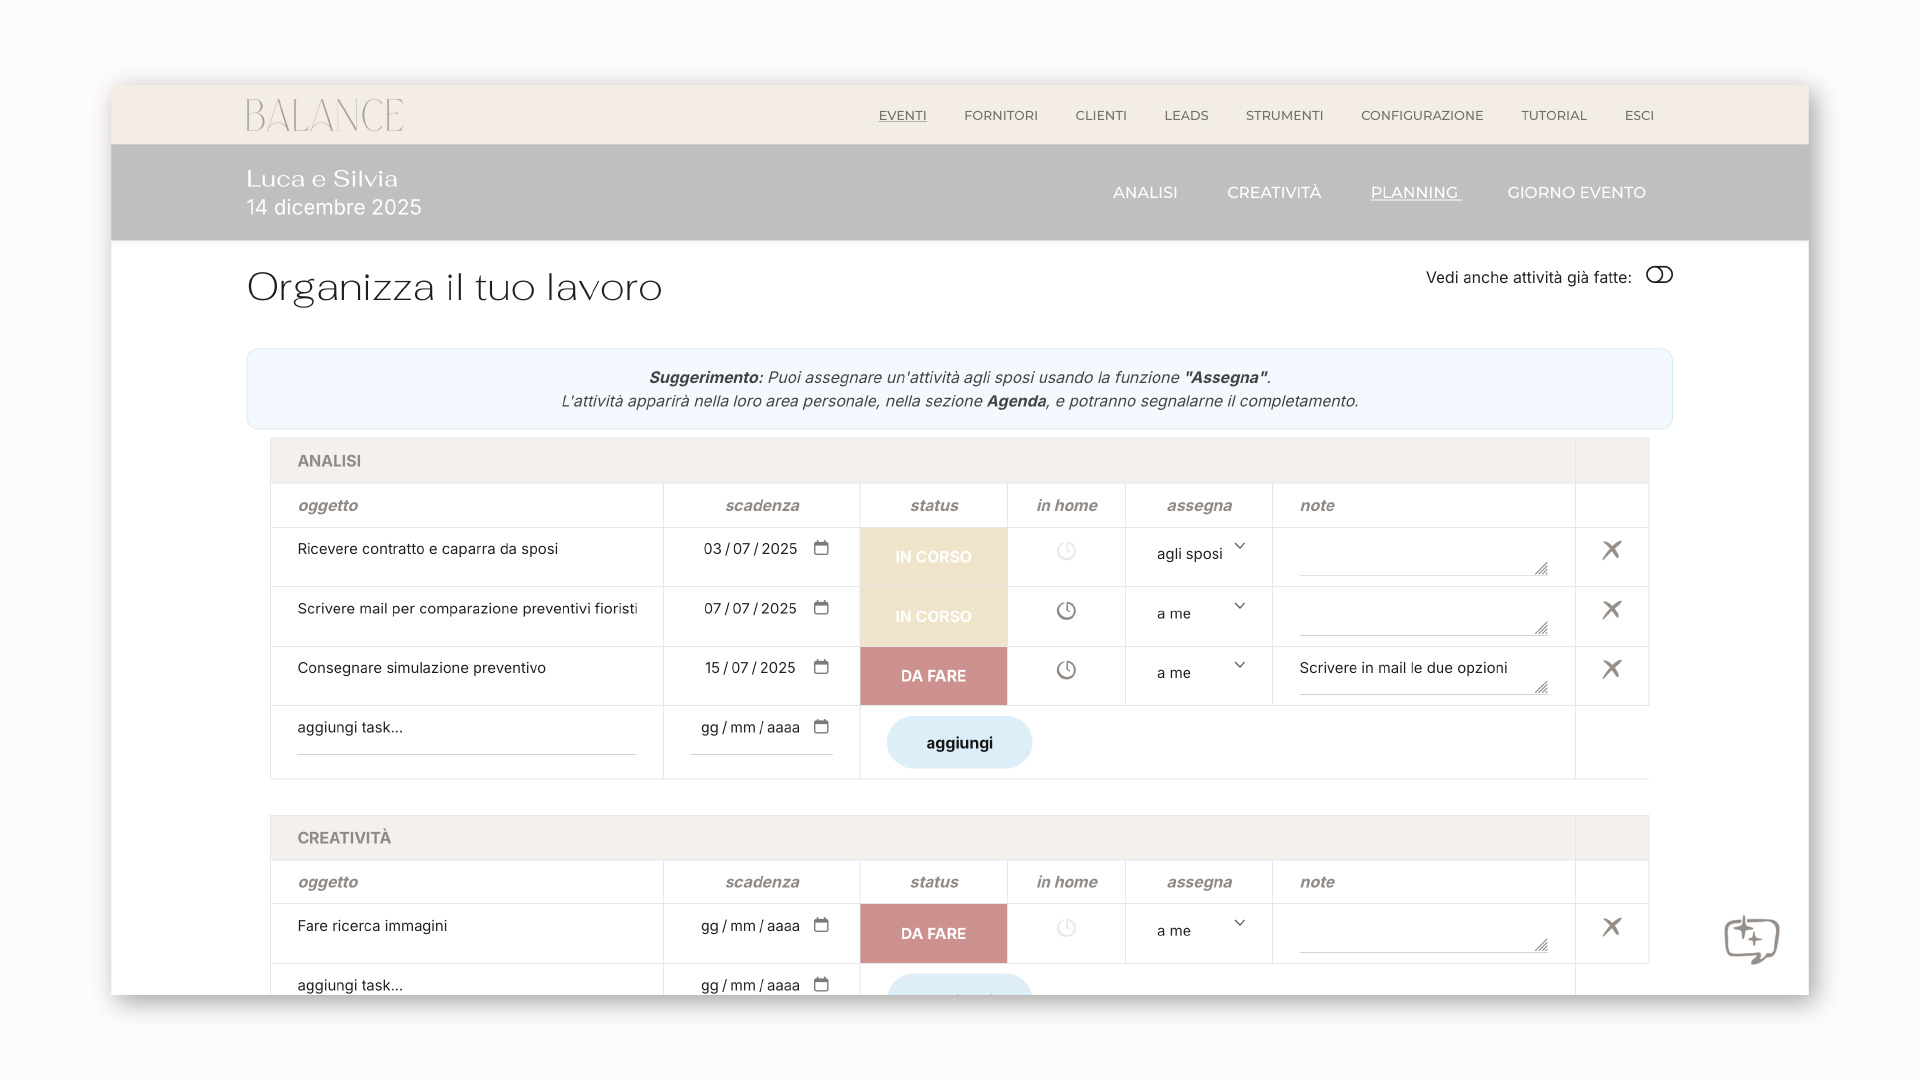Screen dimensions: 1920x1080
Task: Open calendar picker for 03/07/2025 date
Action: 821,548
